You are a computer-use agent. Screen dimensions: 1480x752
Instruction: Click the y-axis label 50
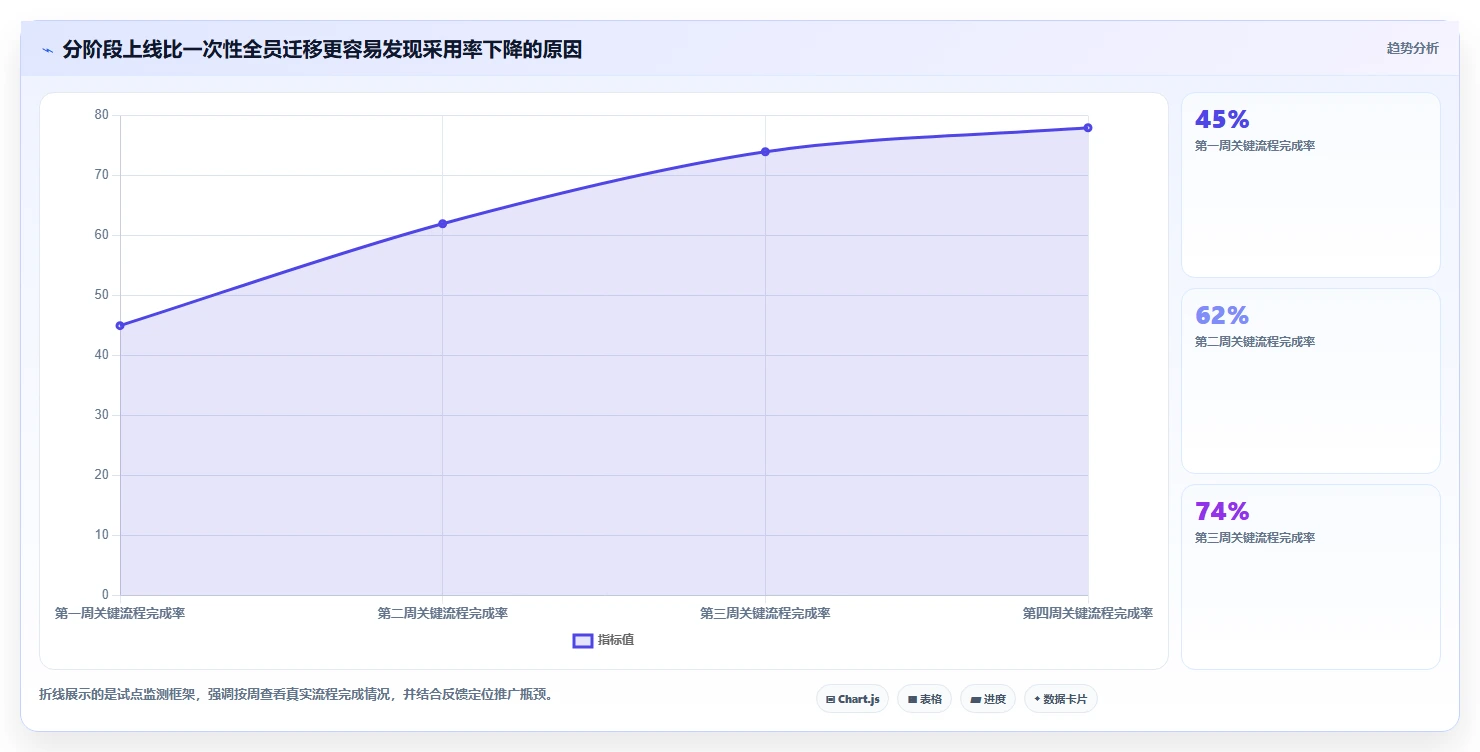(101, 295)
